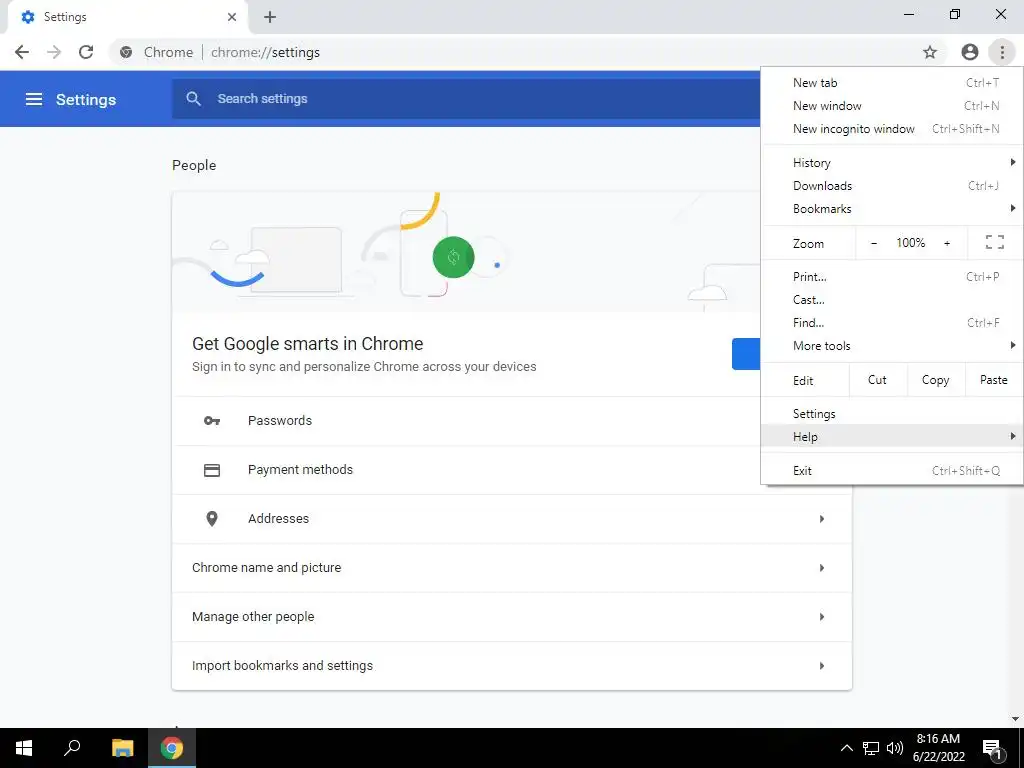Select New window from the menu
Viewport: 1024px width, 768px height.
tap(892, 106)
